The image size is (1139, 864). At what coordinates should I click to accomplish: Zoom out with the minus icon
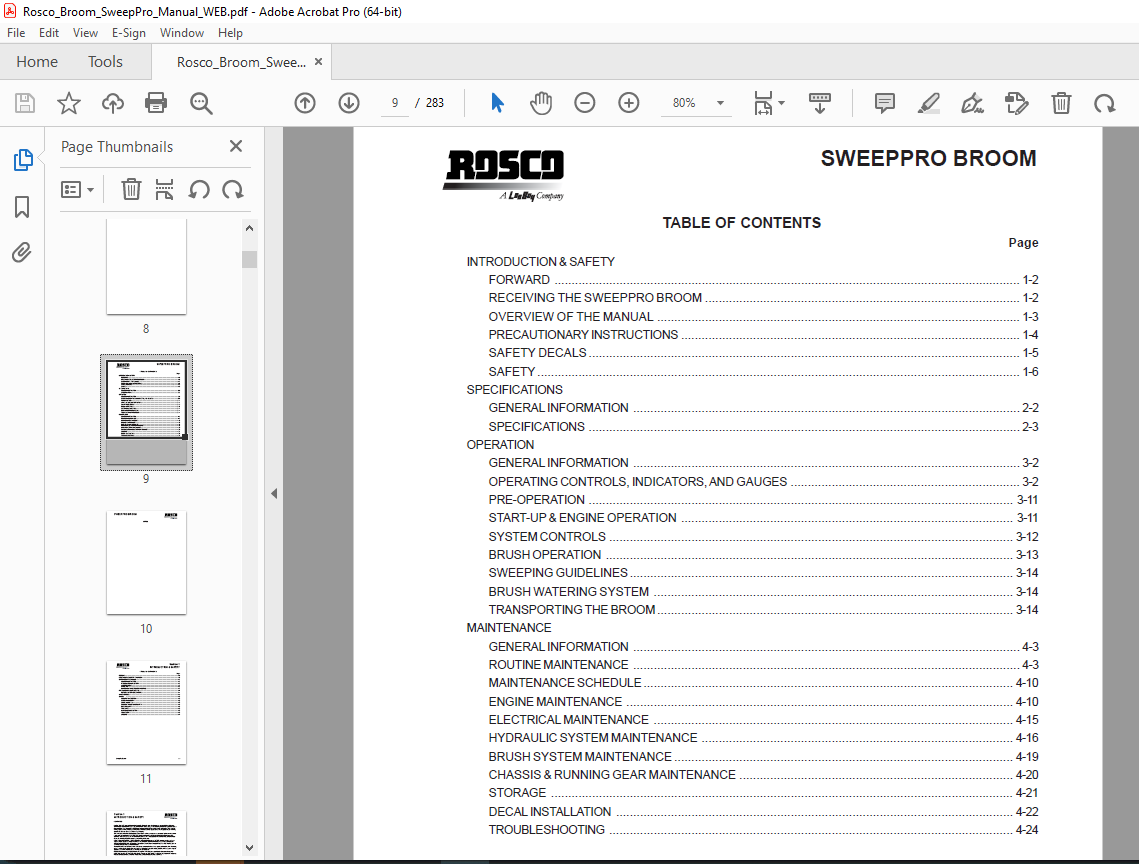585,103
